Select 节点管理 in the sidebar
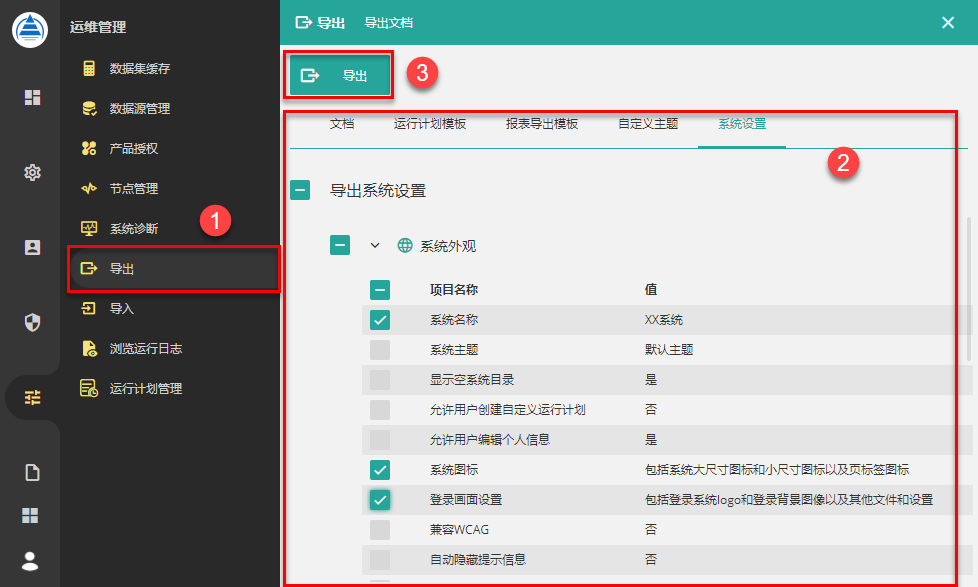978x587 pixels. (x=133, y=189)
